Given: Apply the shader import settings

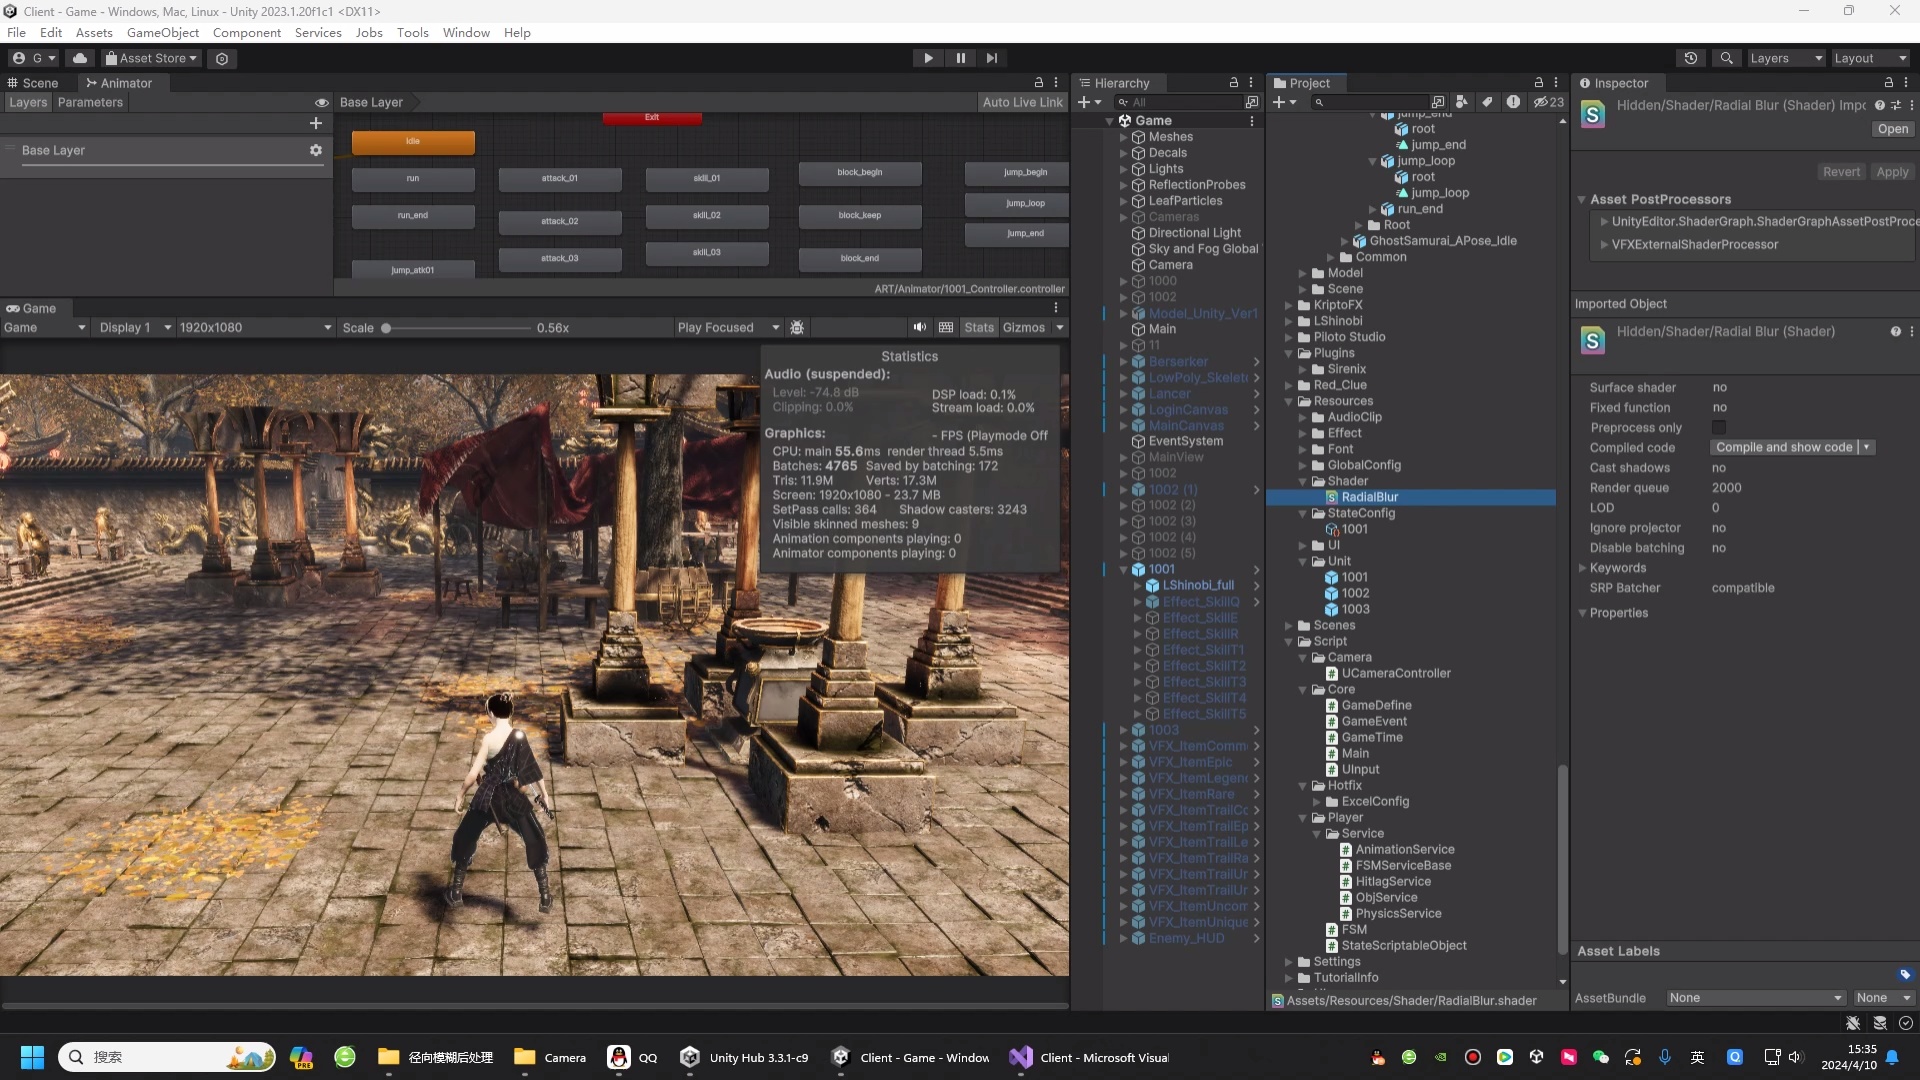Looking at the screenshot, I should pos(1893,171).
